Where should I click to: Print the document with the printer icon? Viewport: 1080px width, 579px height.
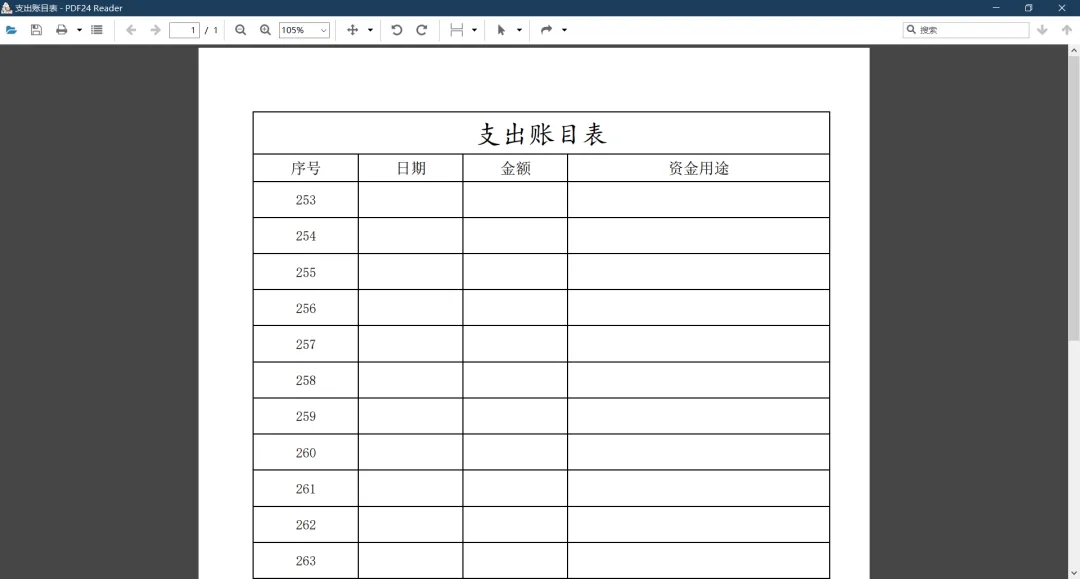[x=61, y=30]
